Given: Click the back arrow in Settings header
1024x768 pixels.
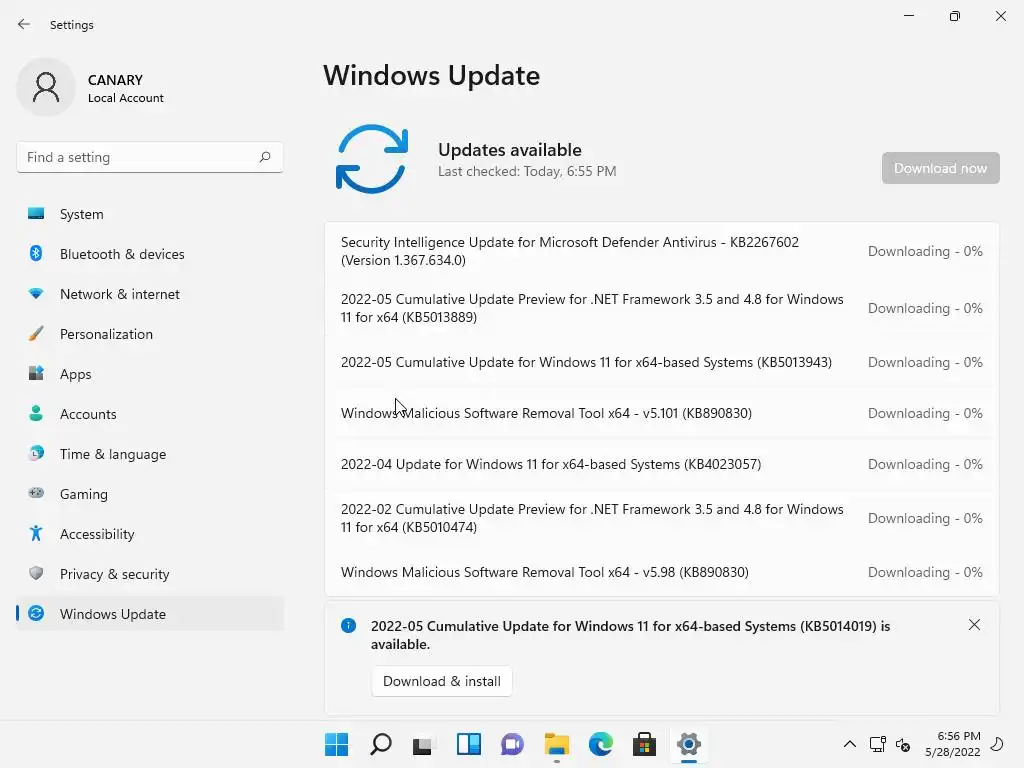Looking at the screenshot, I should point(24,24).
